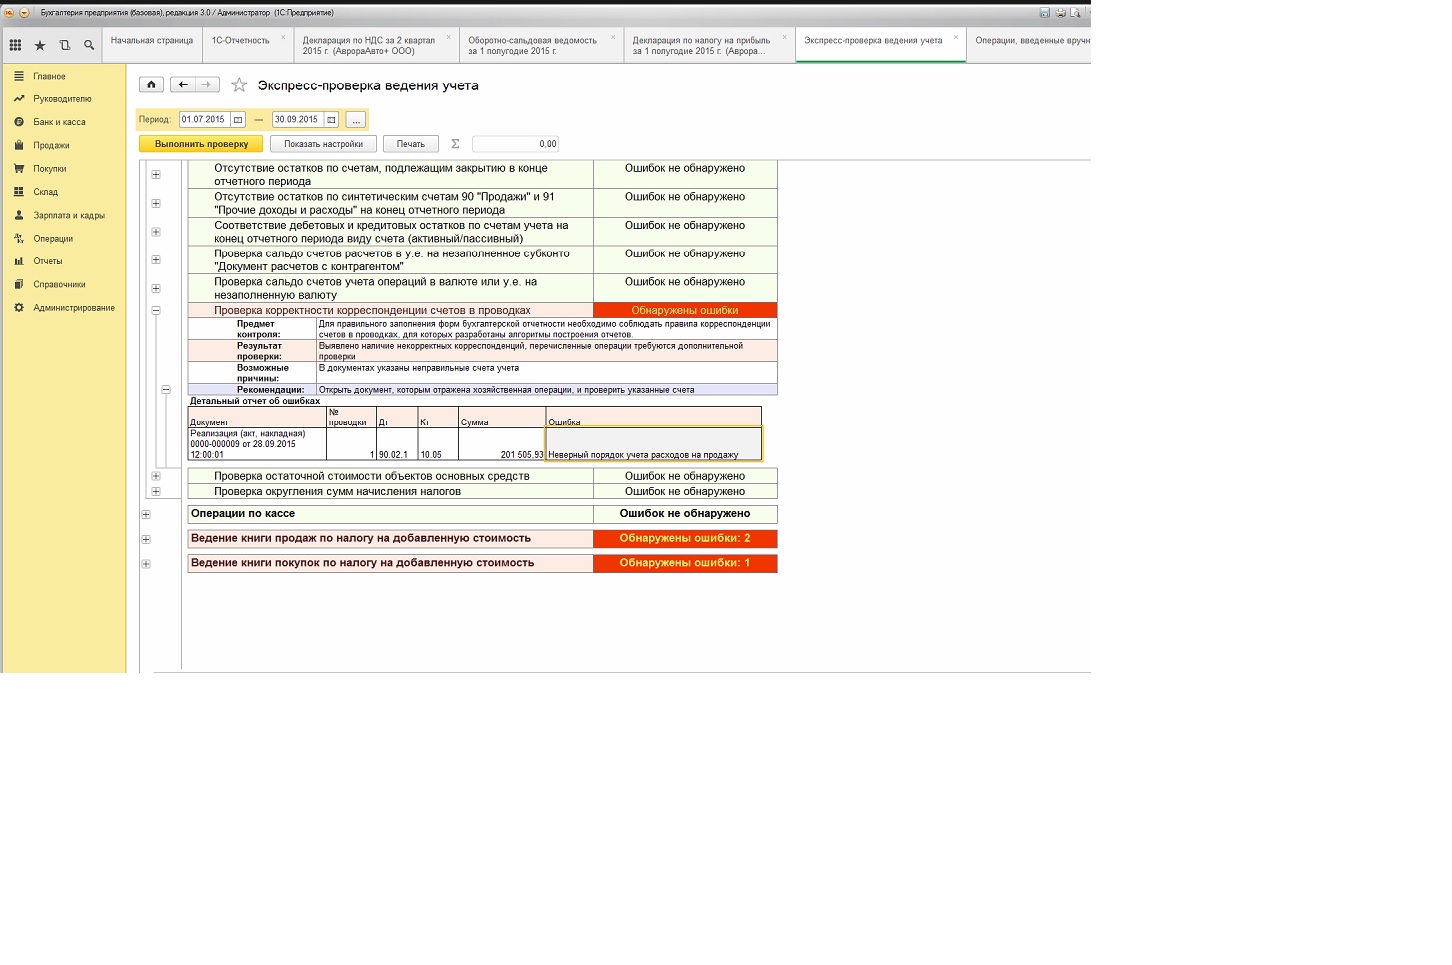
Task: Click the period start date field
Action: click(204, 120)
